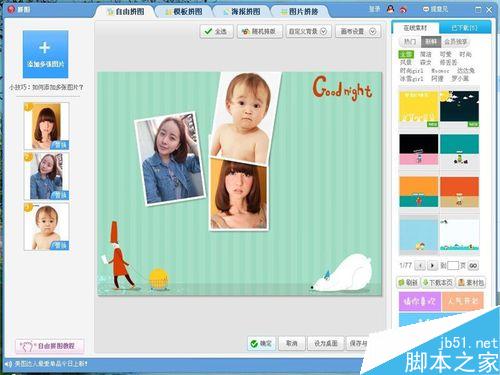Screen dimensions: 500x375
Task: Open the purple 猜你喜欢 banner
Action: [420, 301]
